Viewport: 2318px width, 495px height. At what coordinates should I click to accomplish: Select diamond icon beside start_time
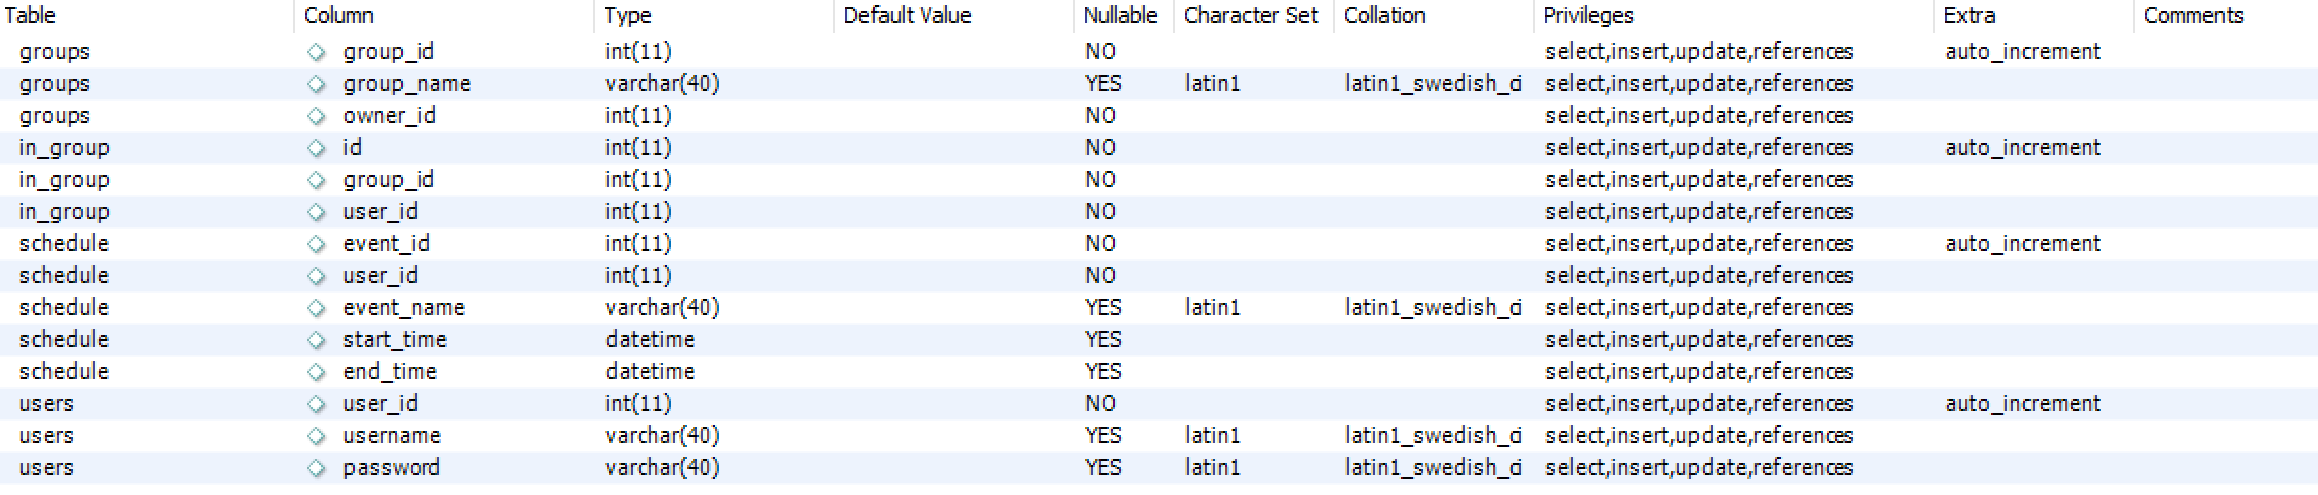[316, 340]
